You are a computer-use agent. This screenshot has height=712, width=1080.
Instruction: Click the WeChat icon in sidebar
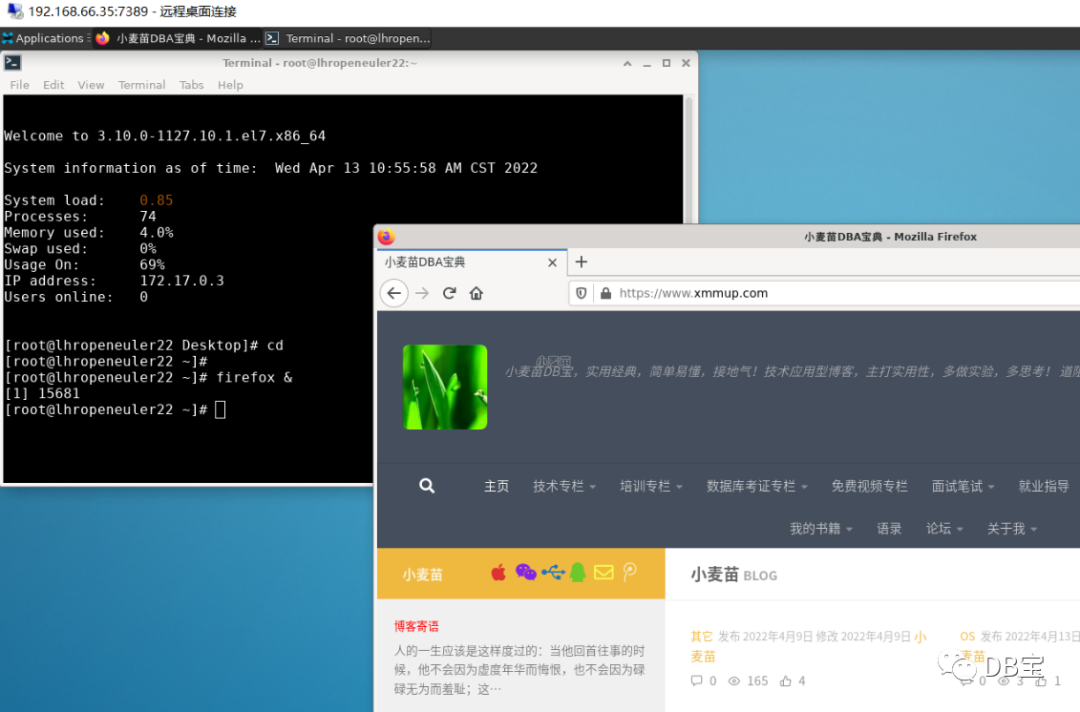click(x=526, y=572)
